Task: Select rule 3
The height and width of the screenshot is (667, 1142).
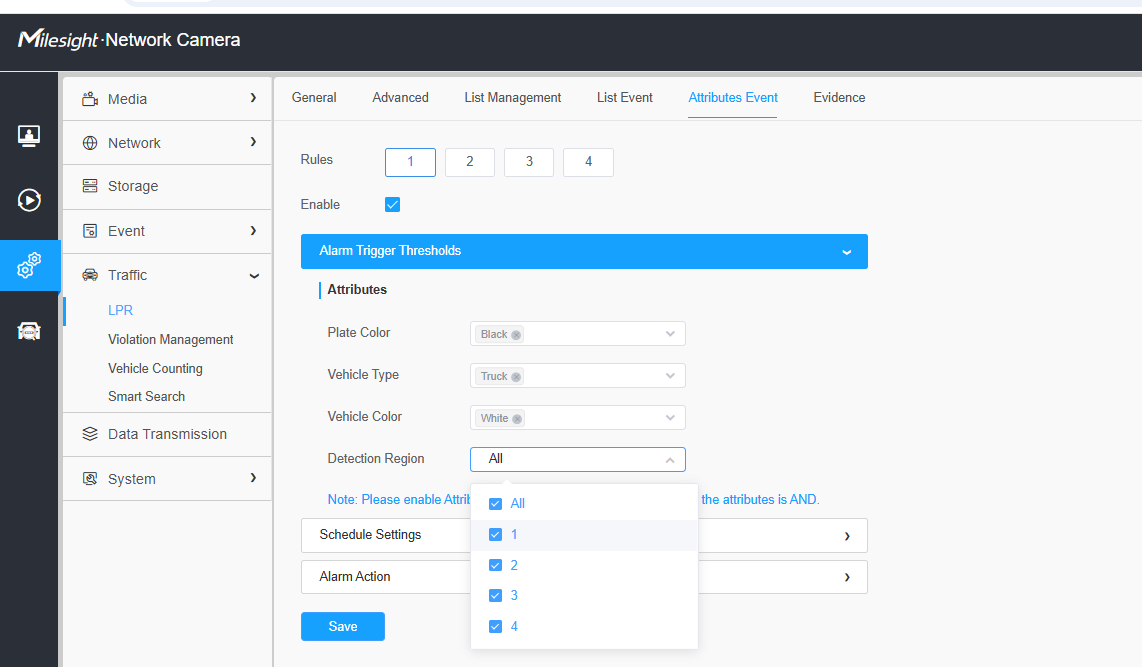Action: [x=529, y=162]
